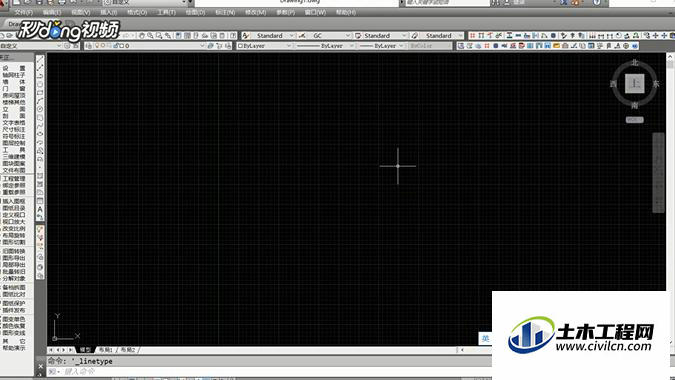Open 文件布图 in the left panel
The height and width of the screenshot is (380, 675).
click(14, 170)
